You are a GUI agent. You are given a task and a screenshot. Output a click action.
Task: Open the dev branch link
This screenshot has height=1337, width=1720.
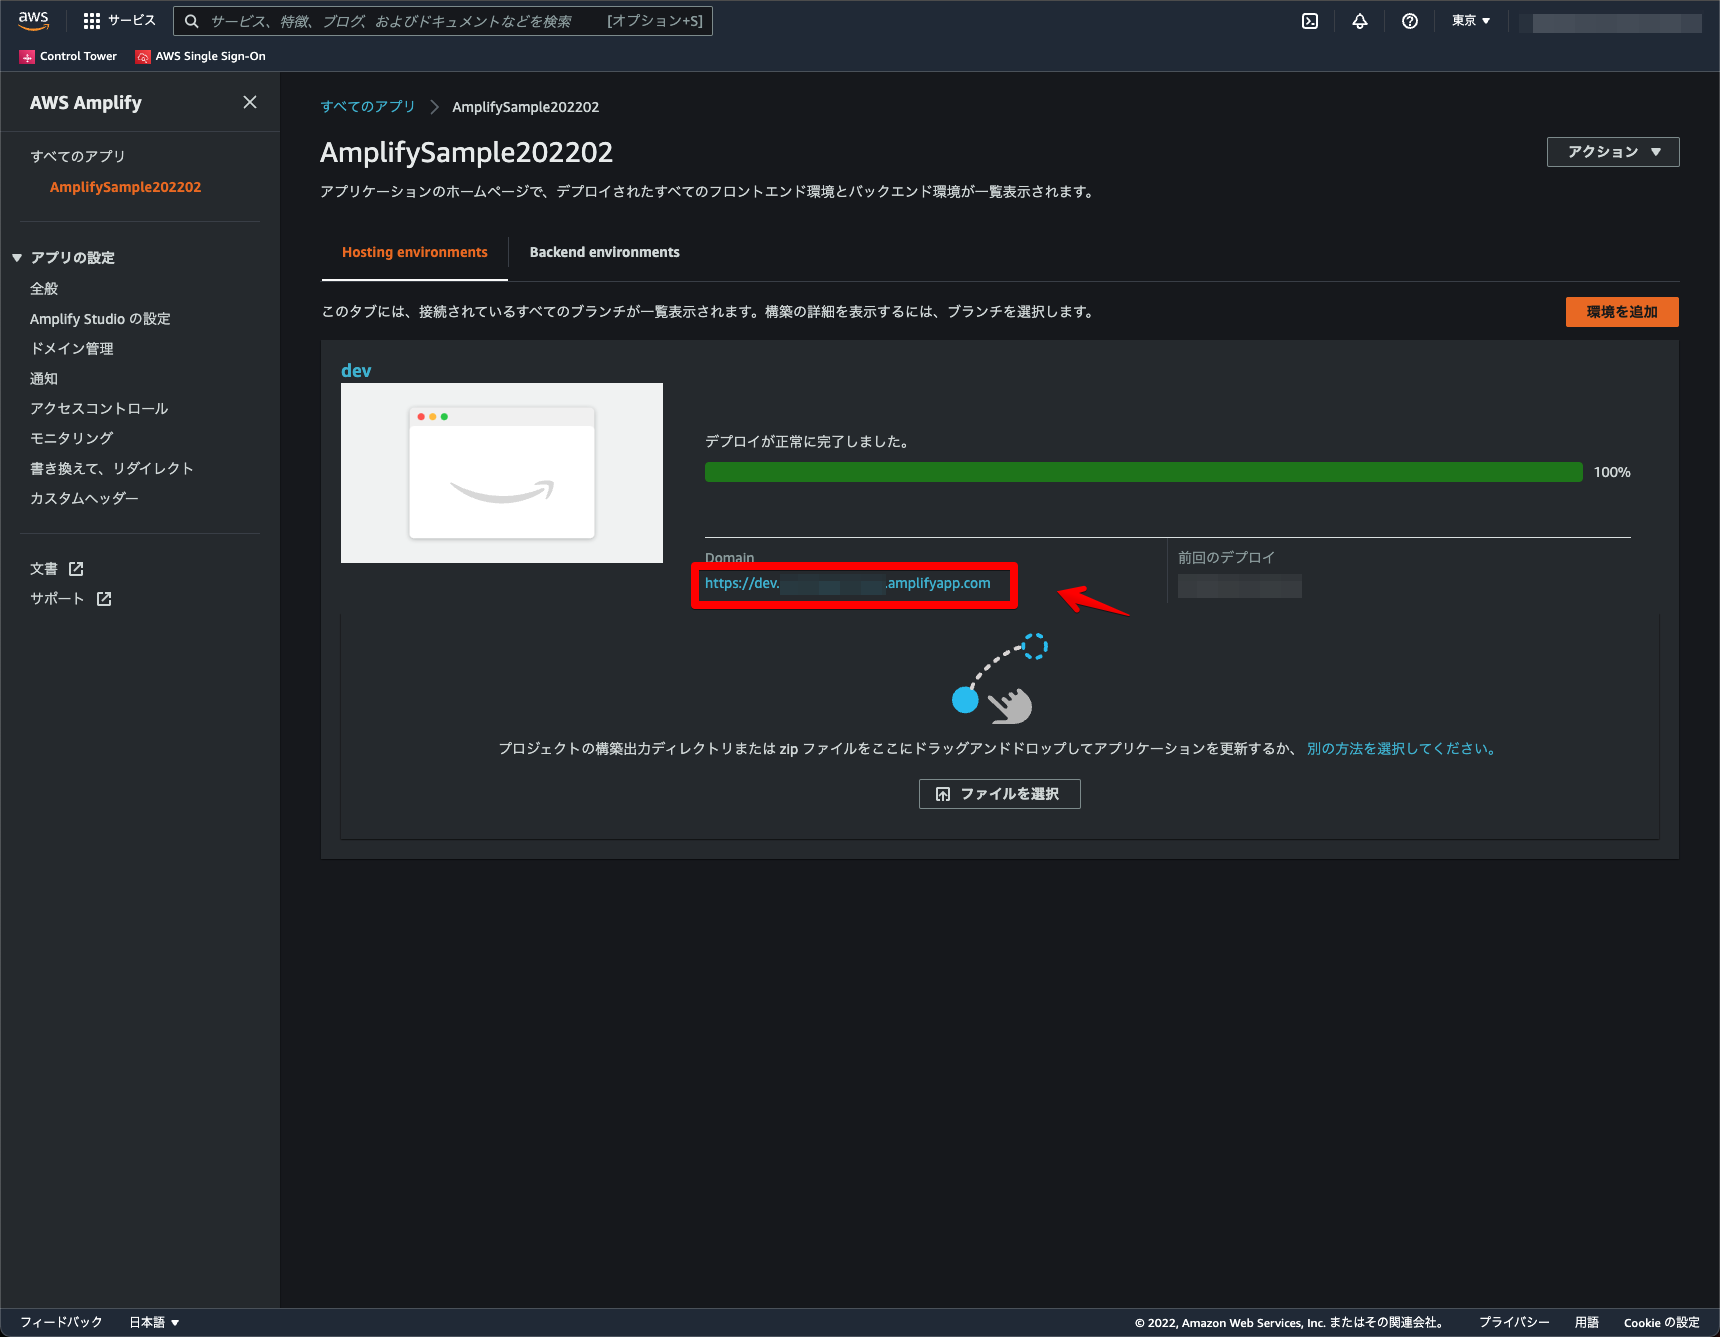[356, 371]
